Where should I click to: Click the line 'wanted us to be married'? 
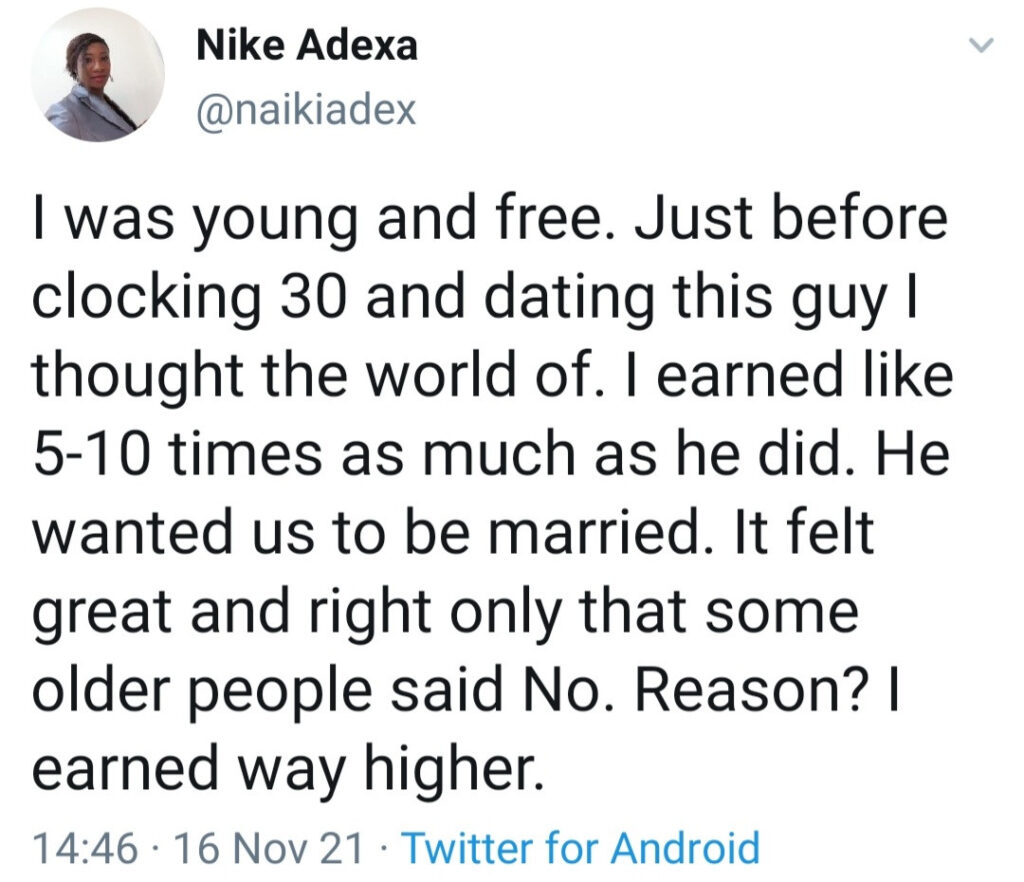[x=453, y=531]
